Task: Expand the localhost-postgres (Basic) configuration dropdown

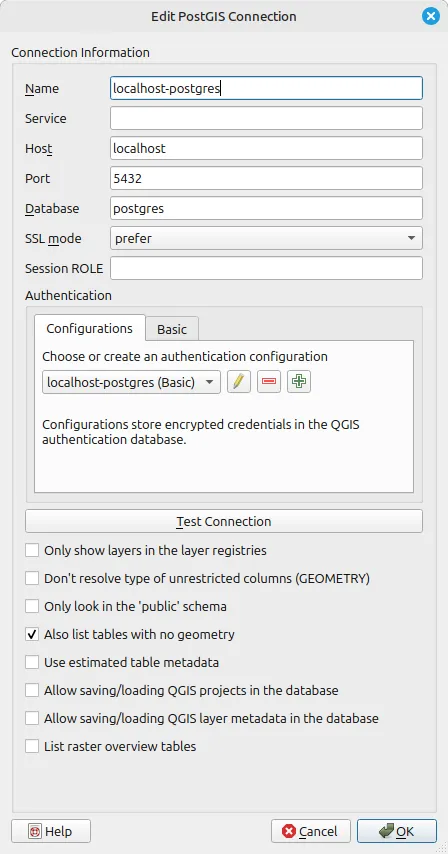Action: pyautogui.click(x=131, y=382)
